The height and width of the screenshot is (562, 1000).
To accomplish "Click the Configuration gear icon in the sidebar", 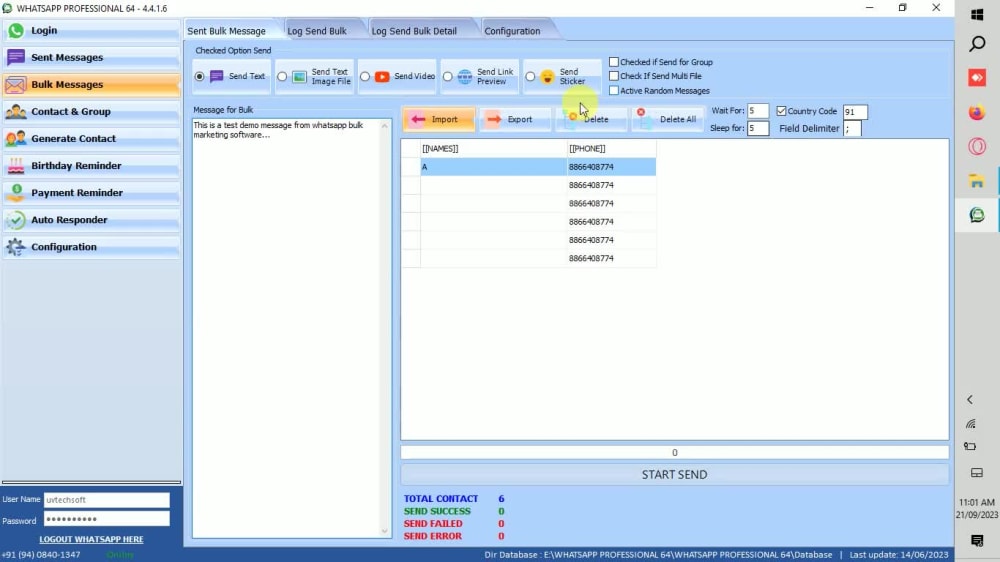I will pyautogui.click(x=16, y=247).
